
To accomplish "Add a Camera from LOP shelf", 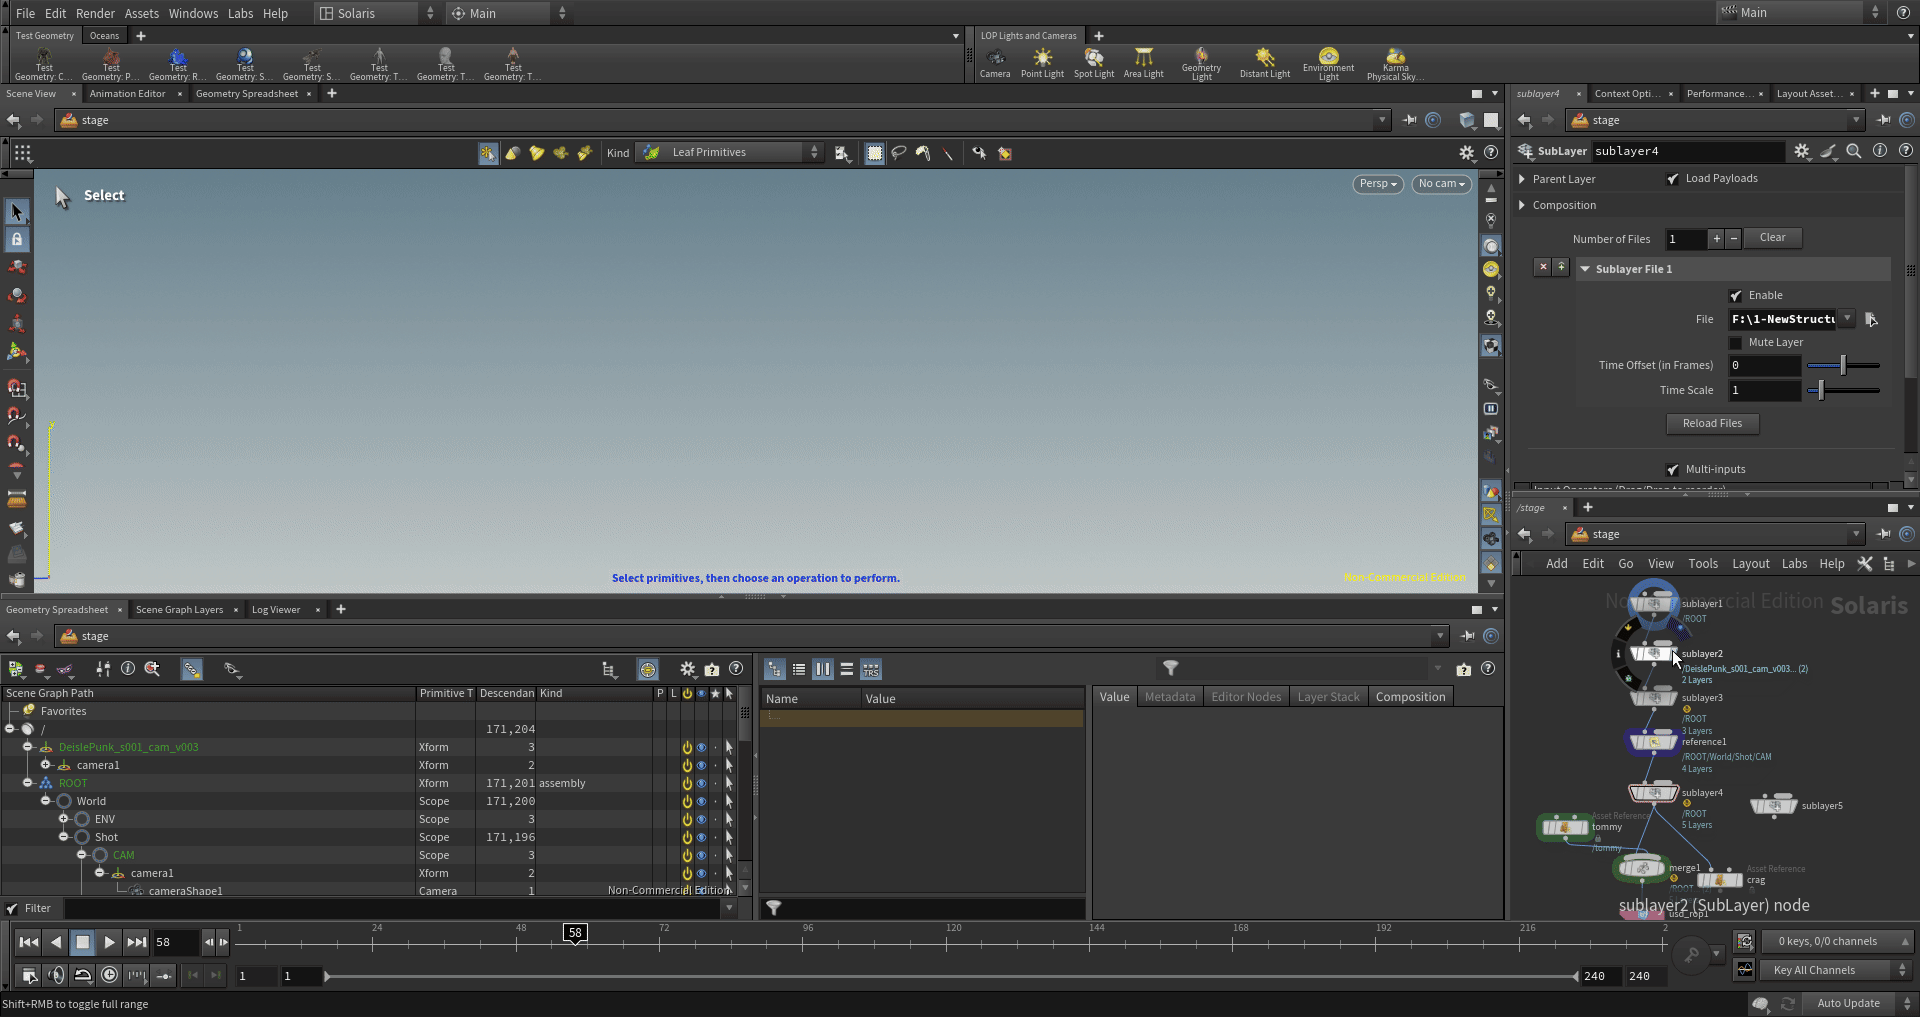I will (x=994, y=63).
